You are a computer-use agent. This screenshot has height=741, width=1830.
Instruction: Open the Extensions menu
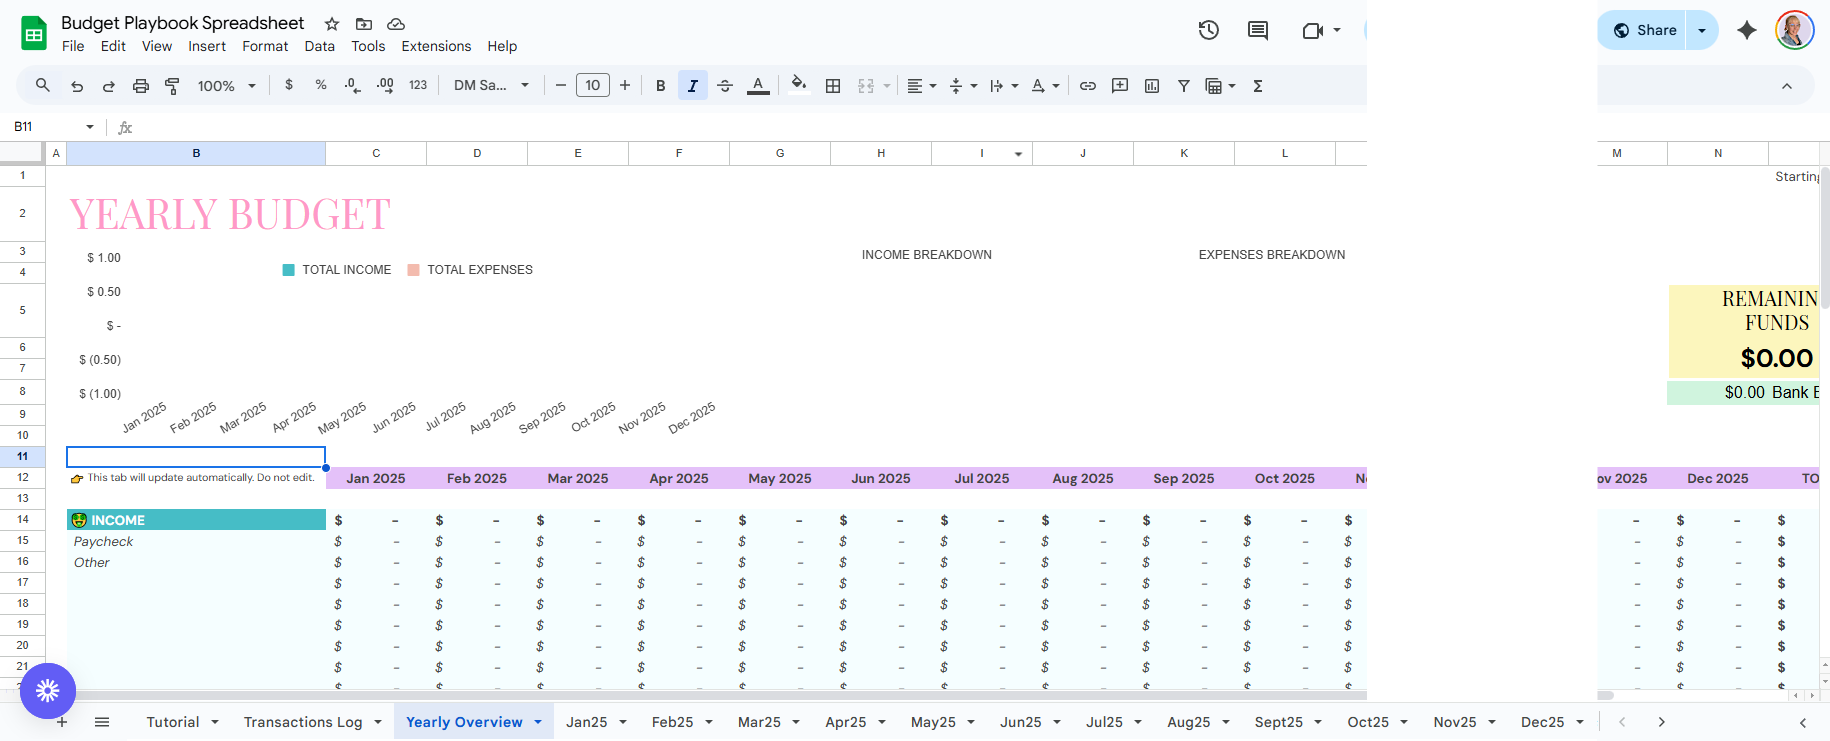436,46
